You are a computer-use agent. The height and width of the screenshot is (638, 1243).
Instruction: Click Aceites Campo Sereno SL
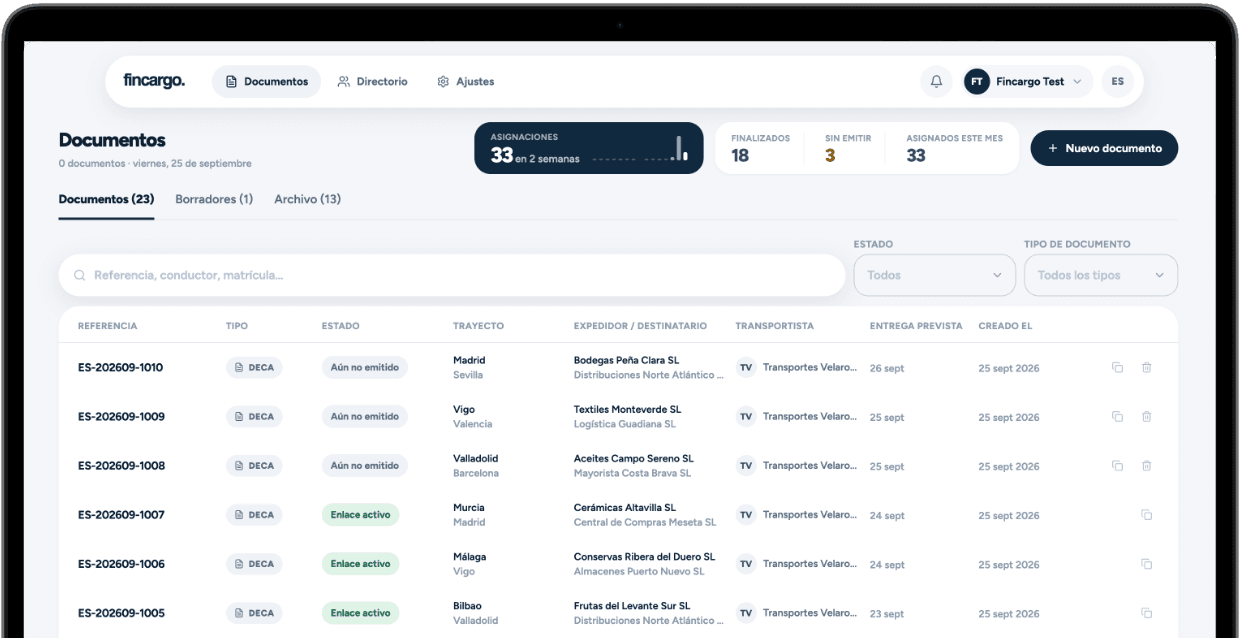[633, 458]
